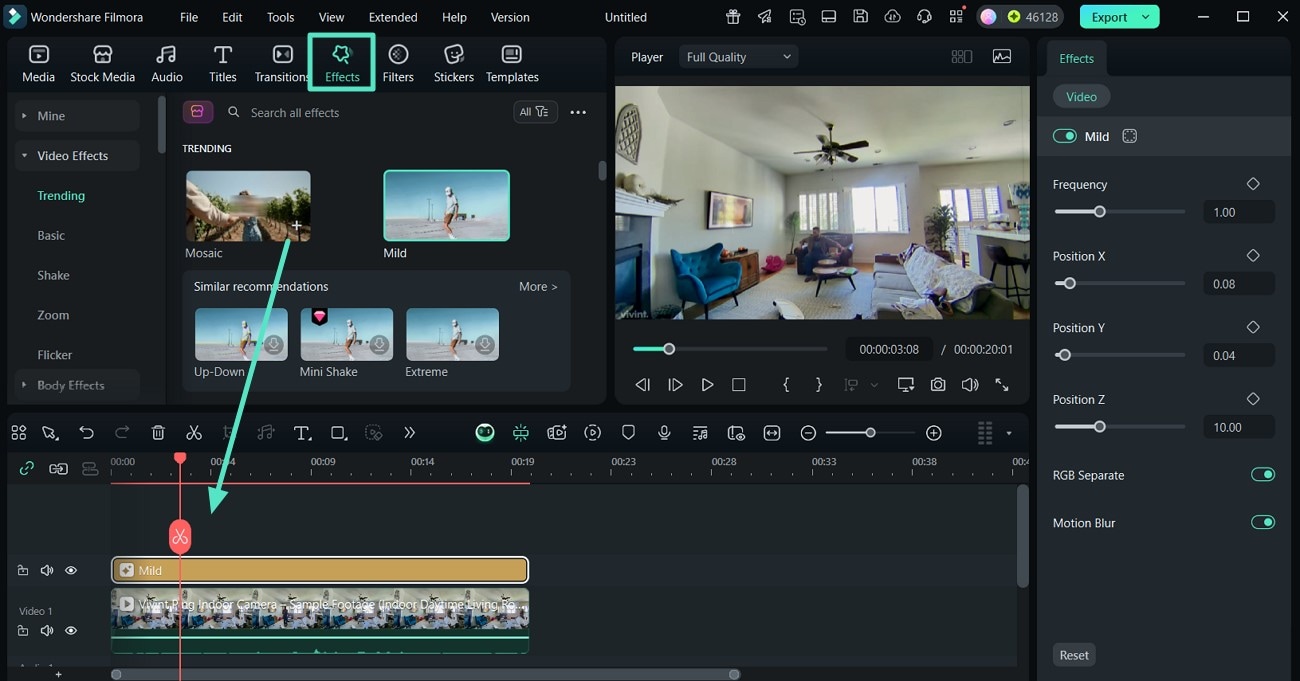1300x681 pixels.
Task: Toggle visibility of Video 1 track
Action: [71, 631]
